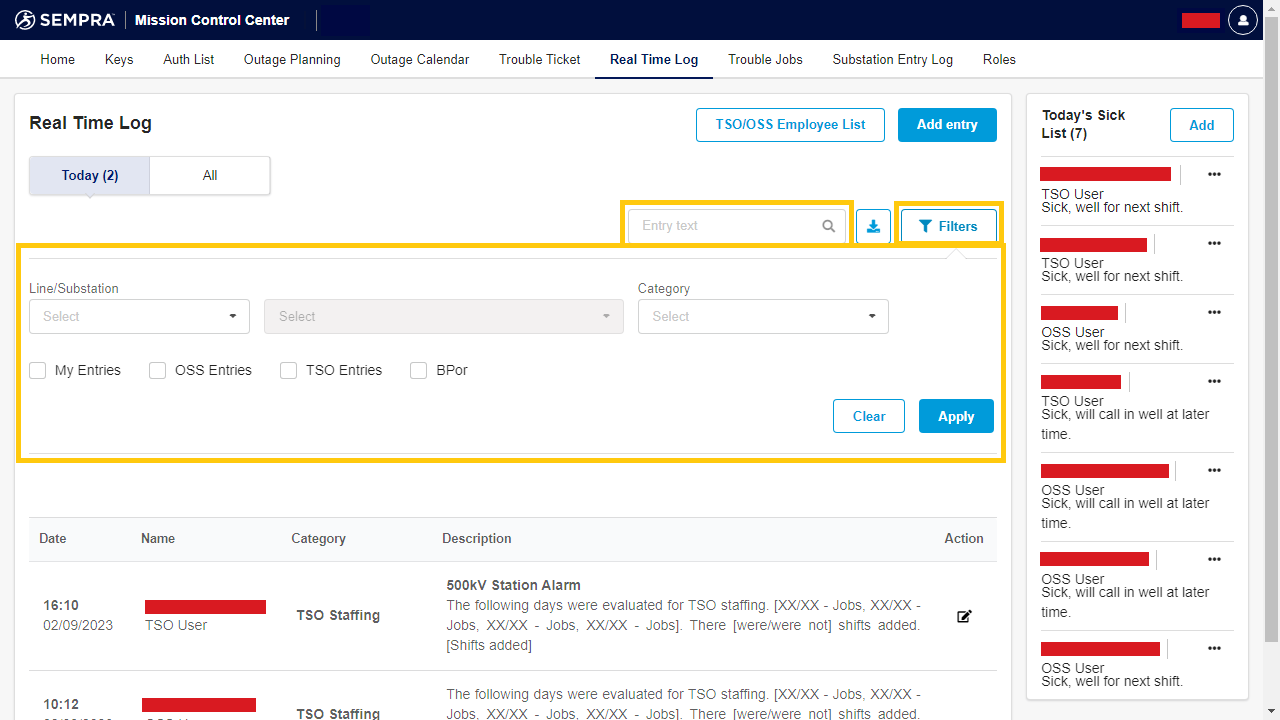
Task: Edit the 16:10 TSO Staffing log entry
Action: (964, 616)
